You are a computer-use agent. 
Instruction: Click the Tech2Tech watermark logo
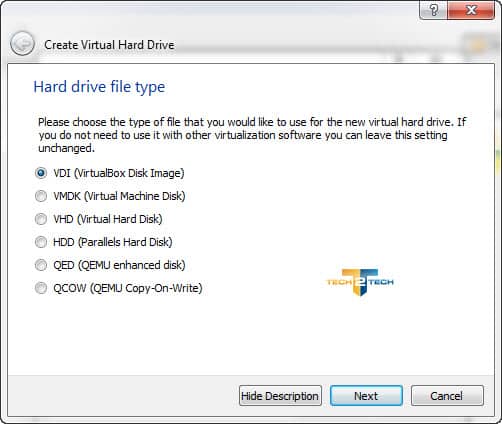360,282
